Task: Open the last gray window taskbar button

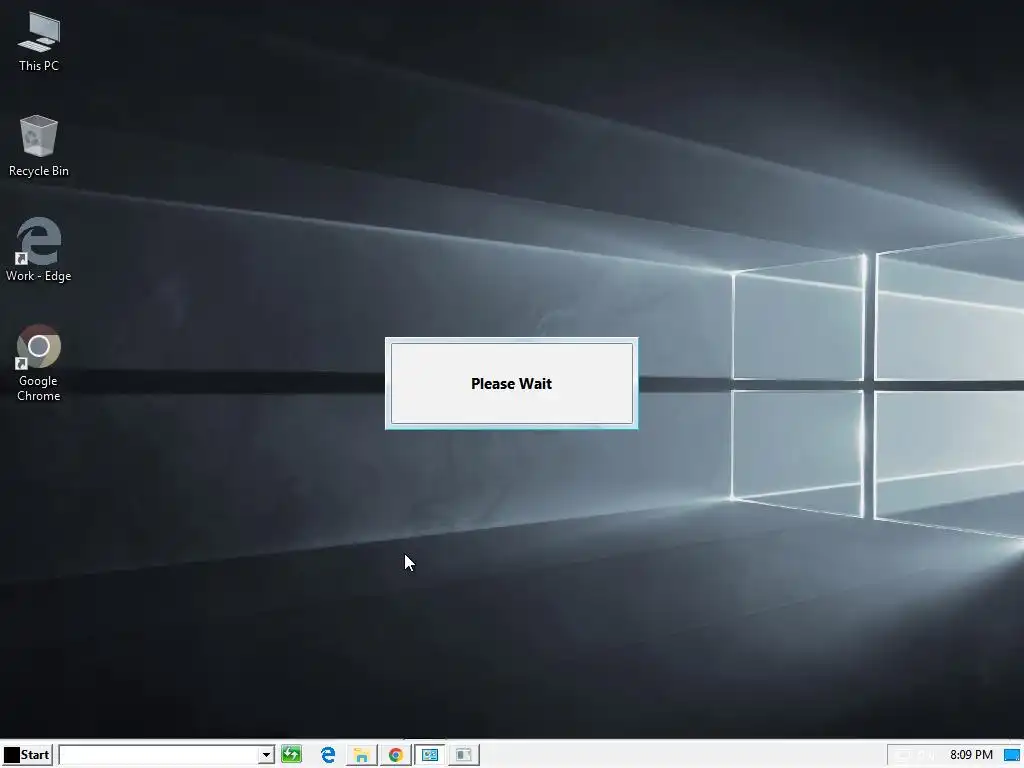Action: 464,755
